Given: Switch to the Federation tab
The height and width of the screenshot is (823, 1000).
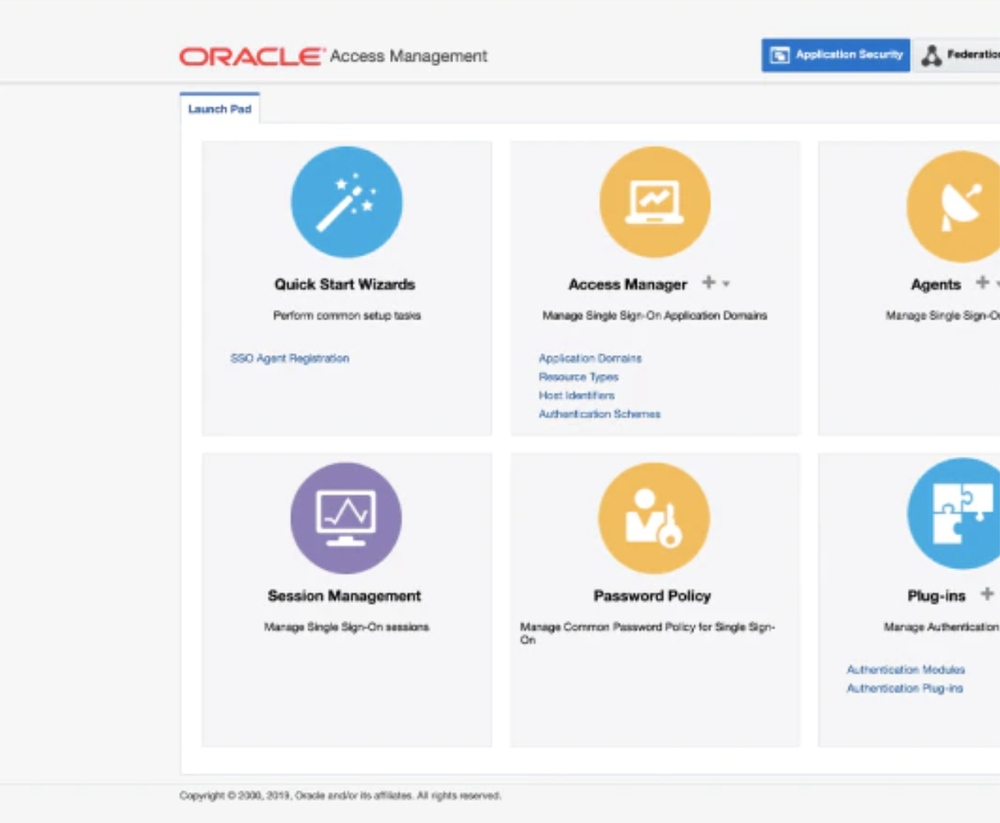Looking at the screenshot, I should [x=957, y=55].
